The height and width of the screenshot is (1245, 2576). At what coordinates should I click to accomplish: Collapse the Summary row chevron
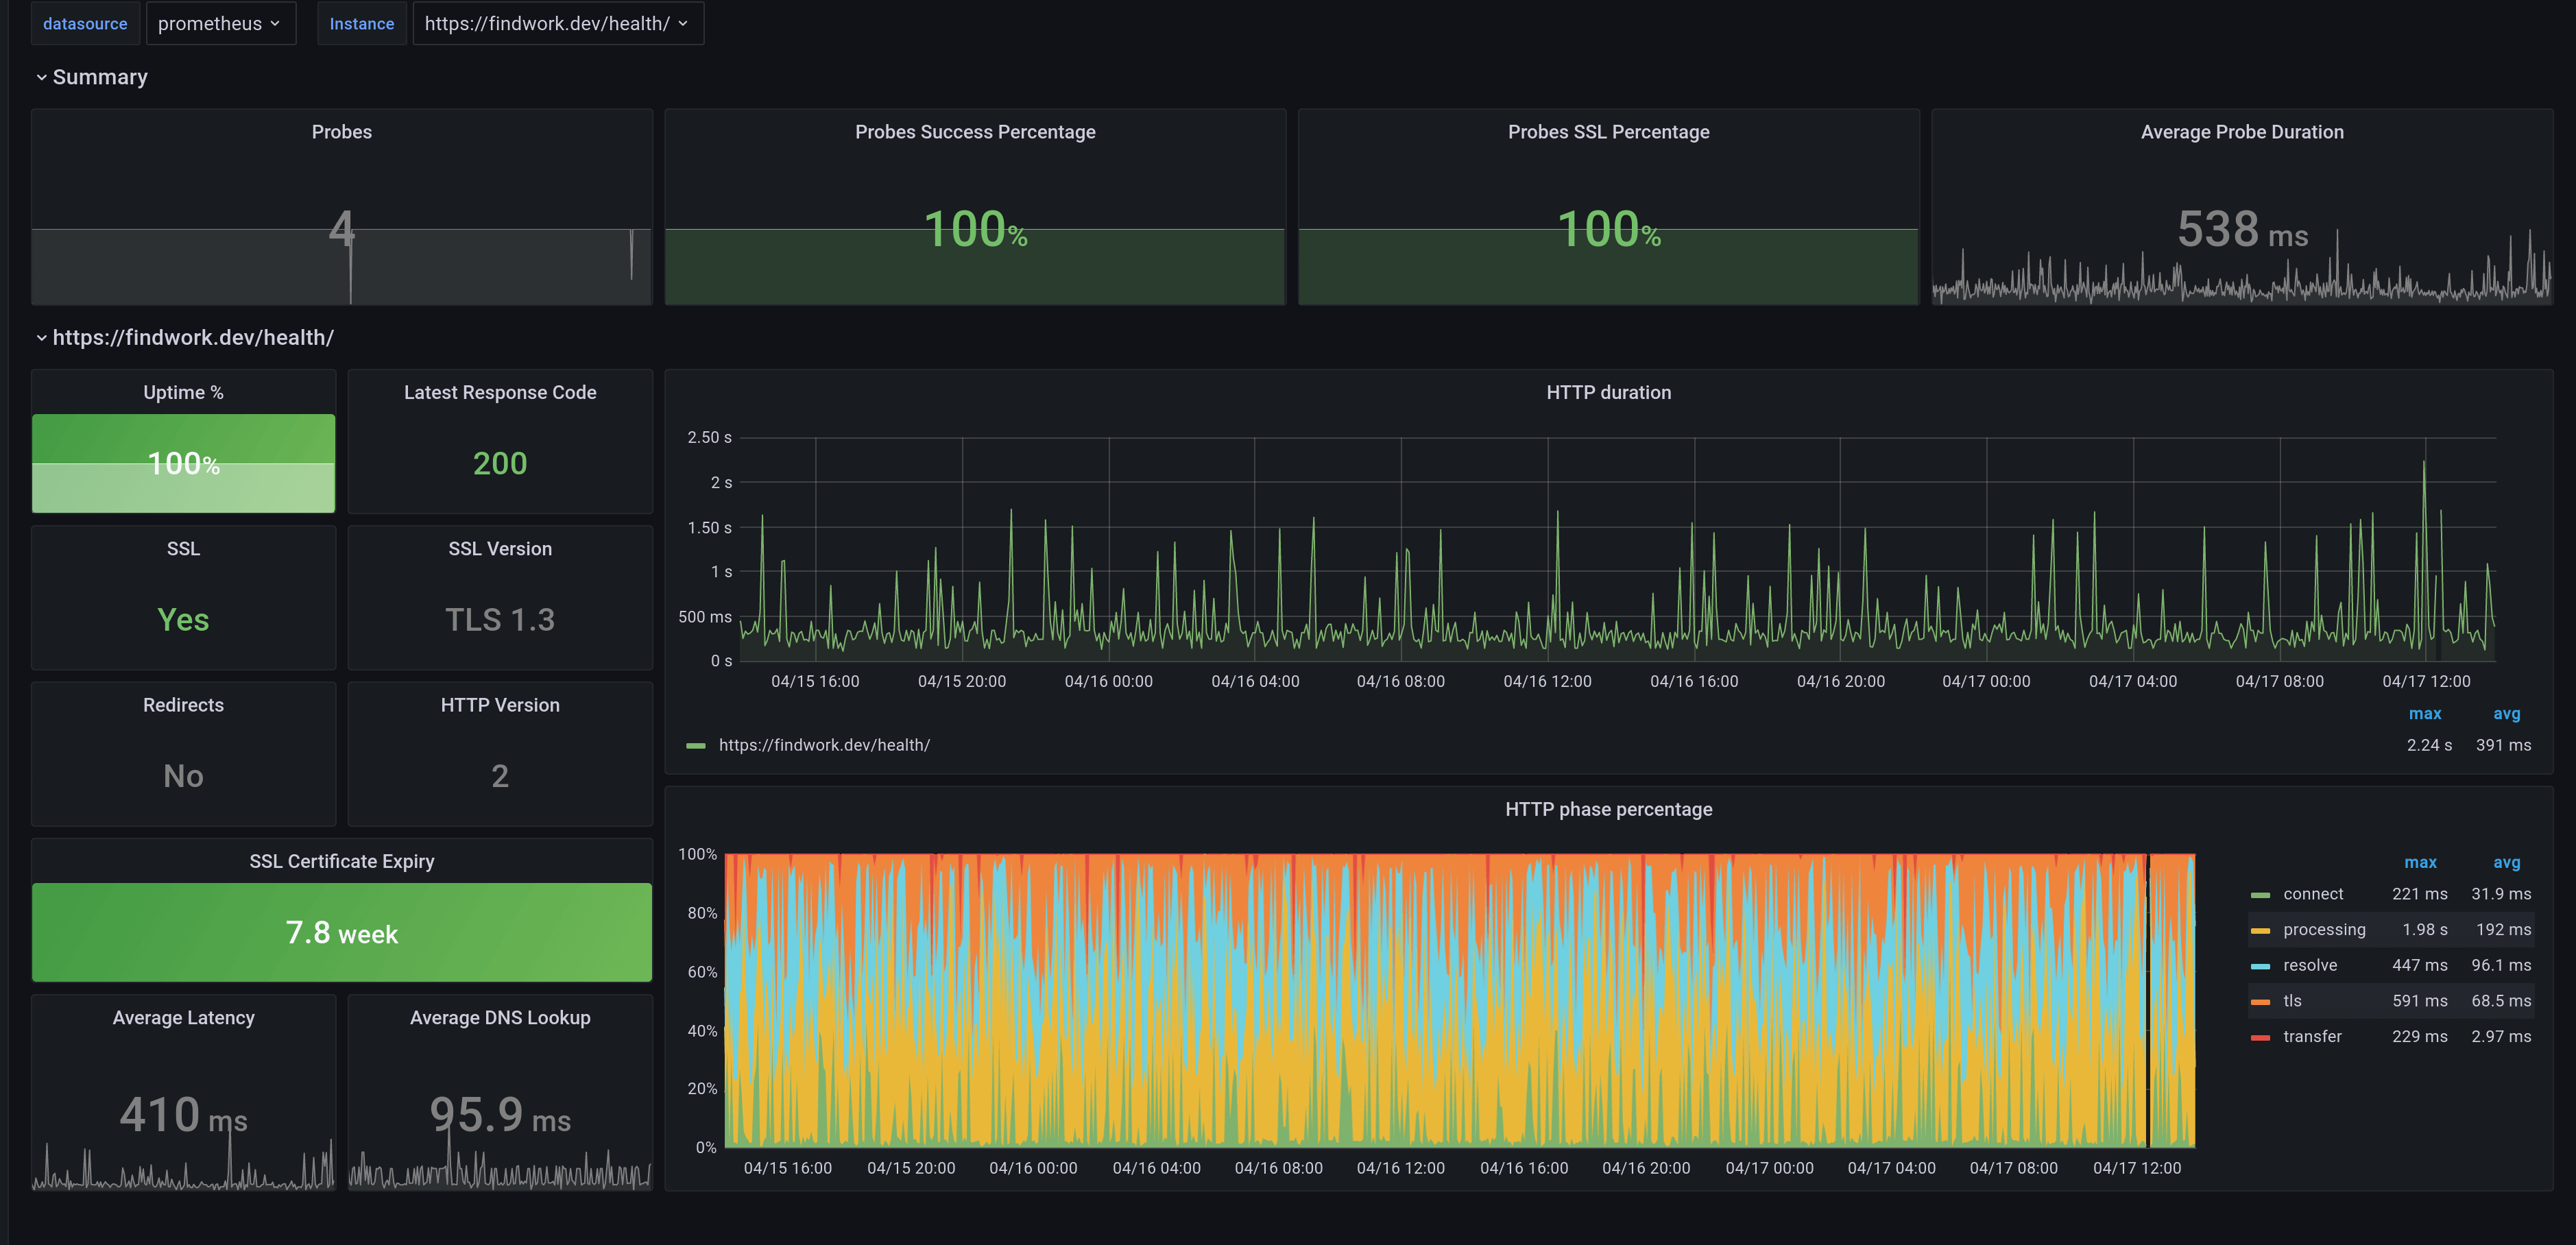pos(41,77)
